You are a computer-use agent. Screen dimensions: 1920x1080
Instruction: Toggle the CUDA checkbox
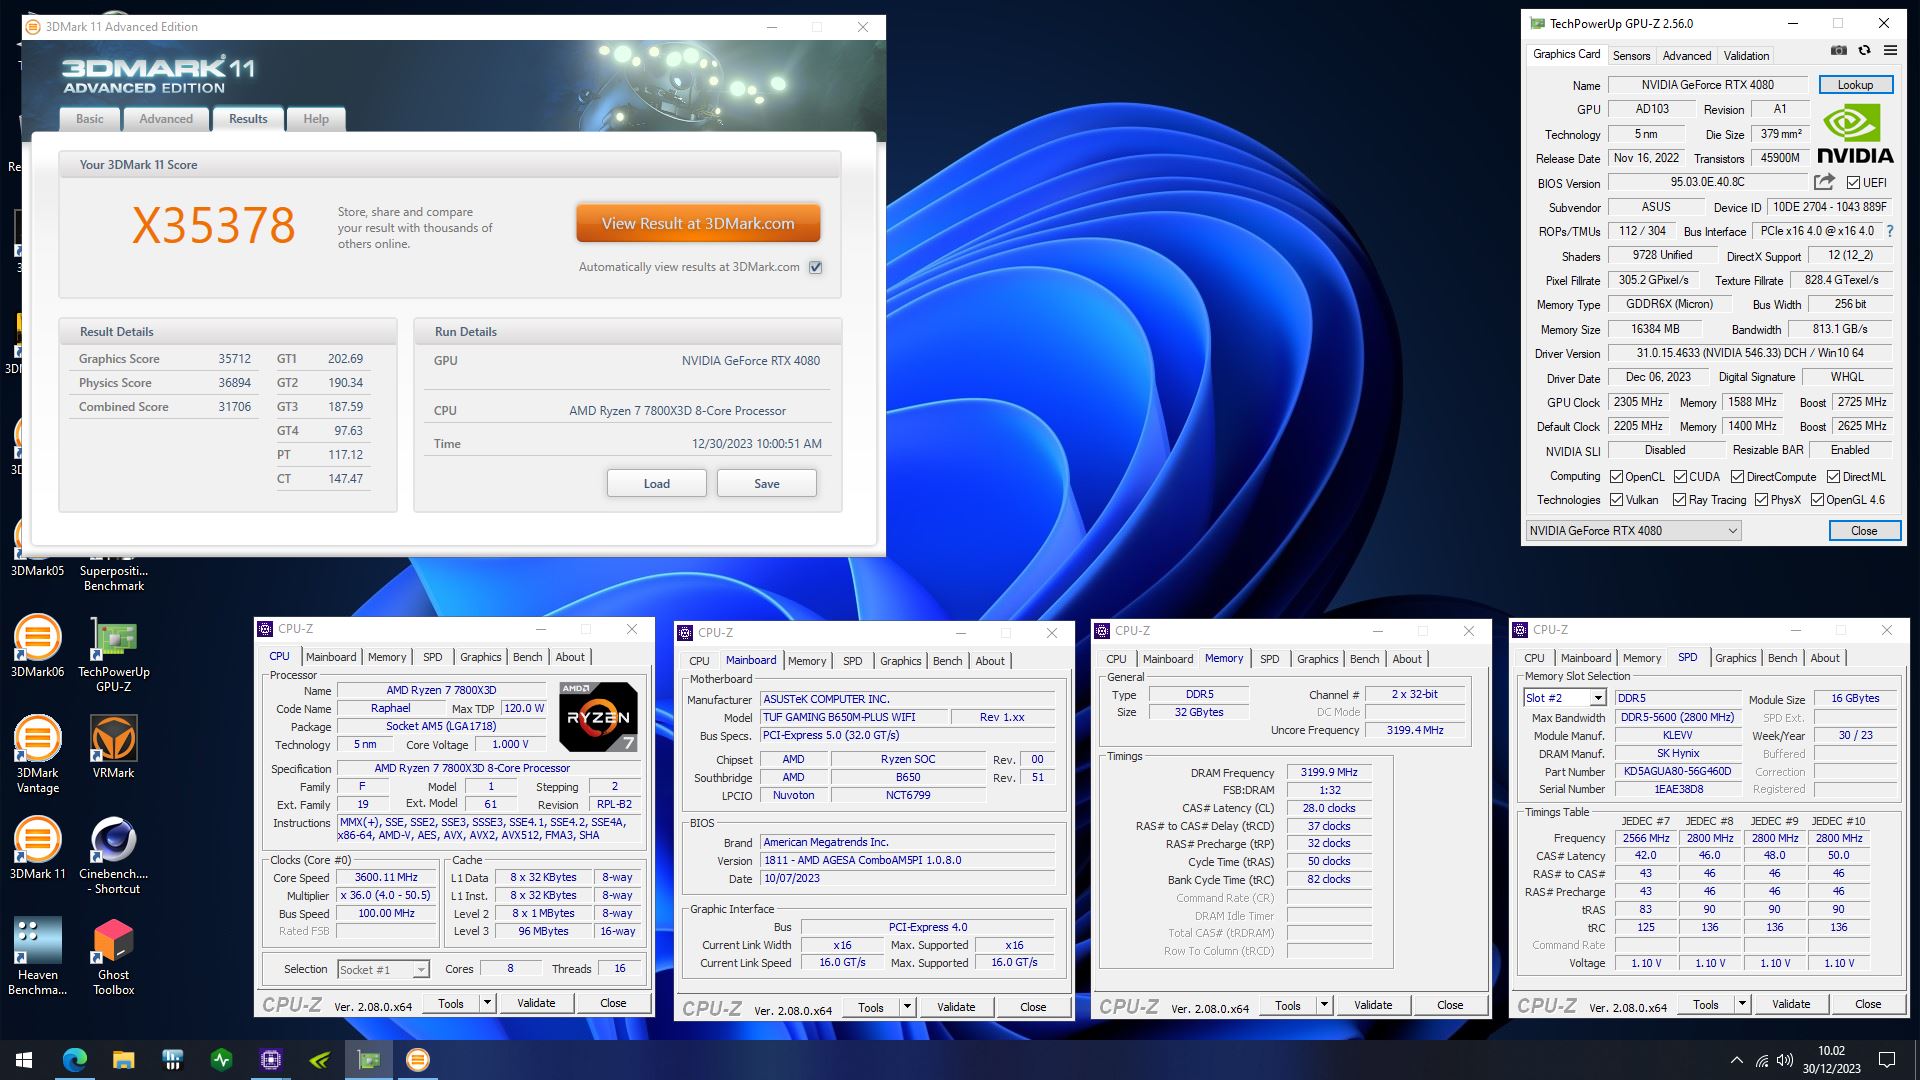(x=1680, y=477)
